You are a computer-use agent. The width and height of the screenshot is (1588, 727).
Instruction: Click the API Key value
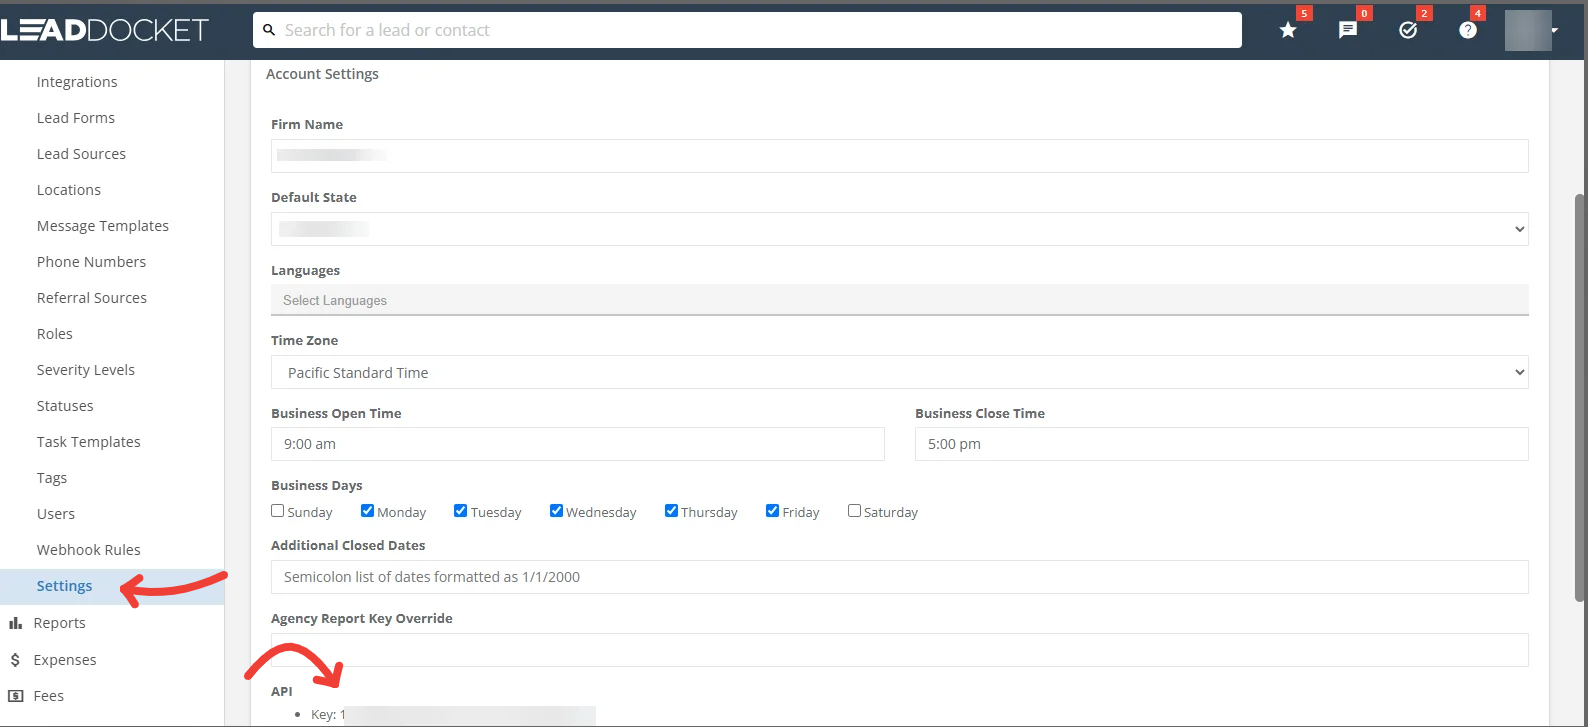pyautogui.click(x=468, y=715)
